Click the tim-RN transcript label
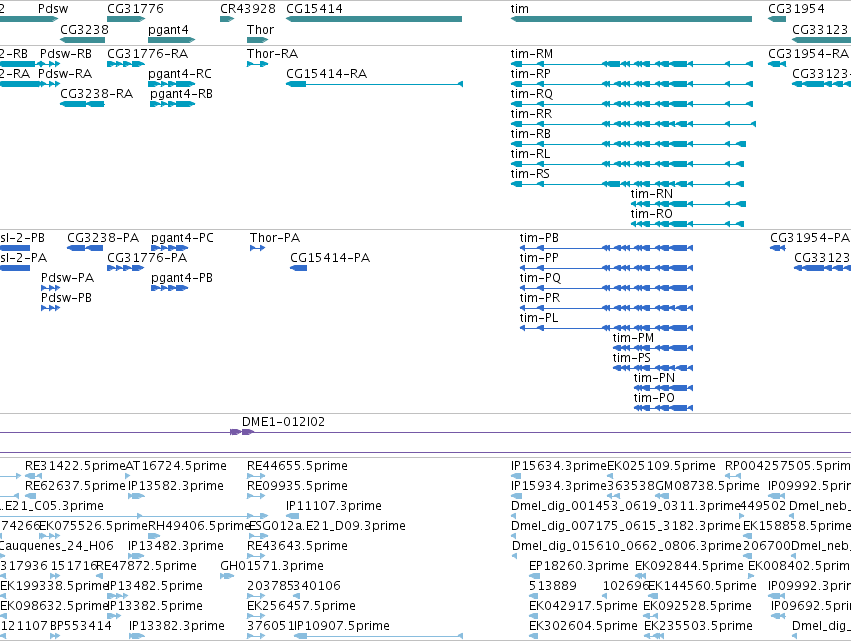Image resolution: width=851 pixels, height=641 pixels. (652, 194)
